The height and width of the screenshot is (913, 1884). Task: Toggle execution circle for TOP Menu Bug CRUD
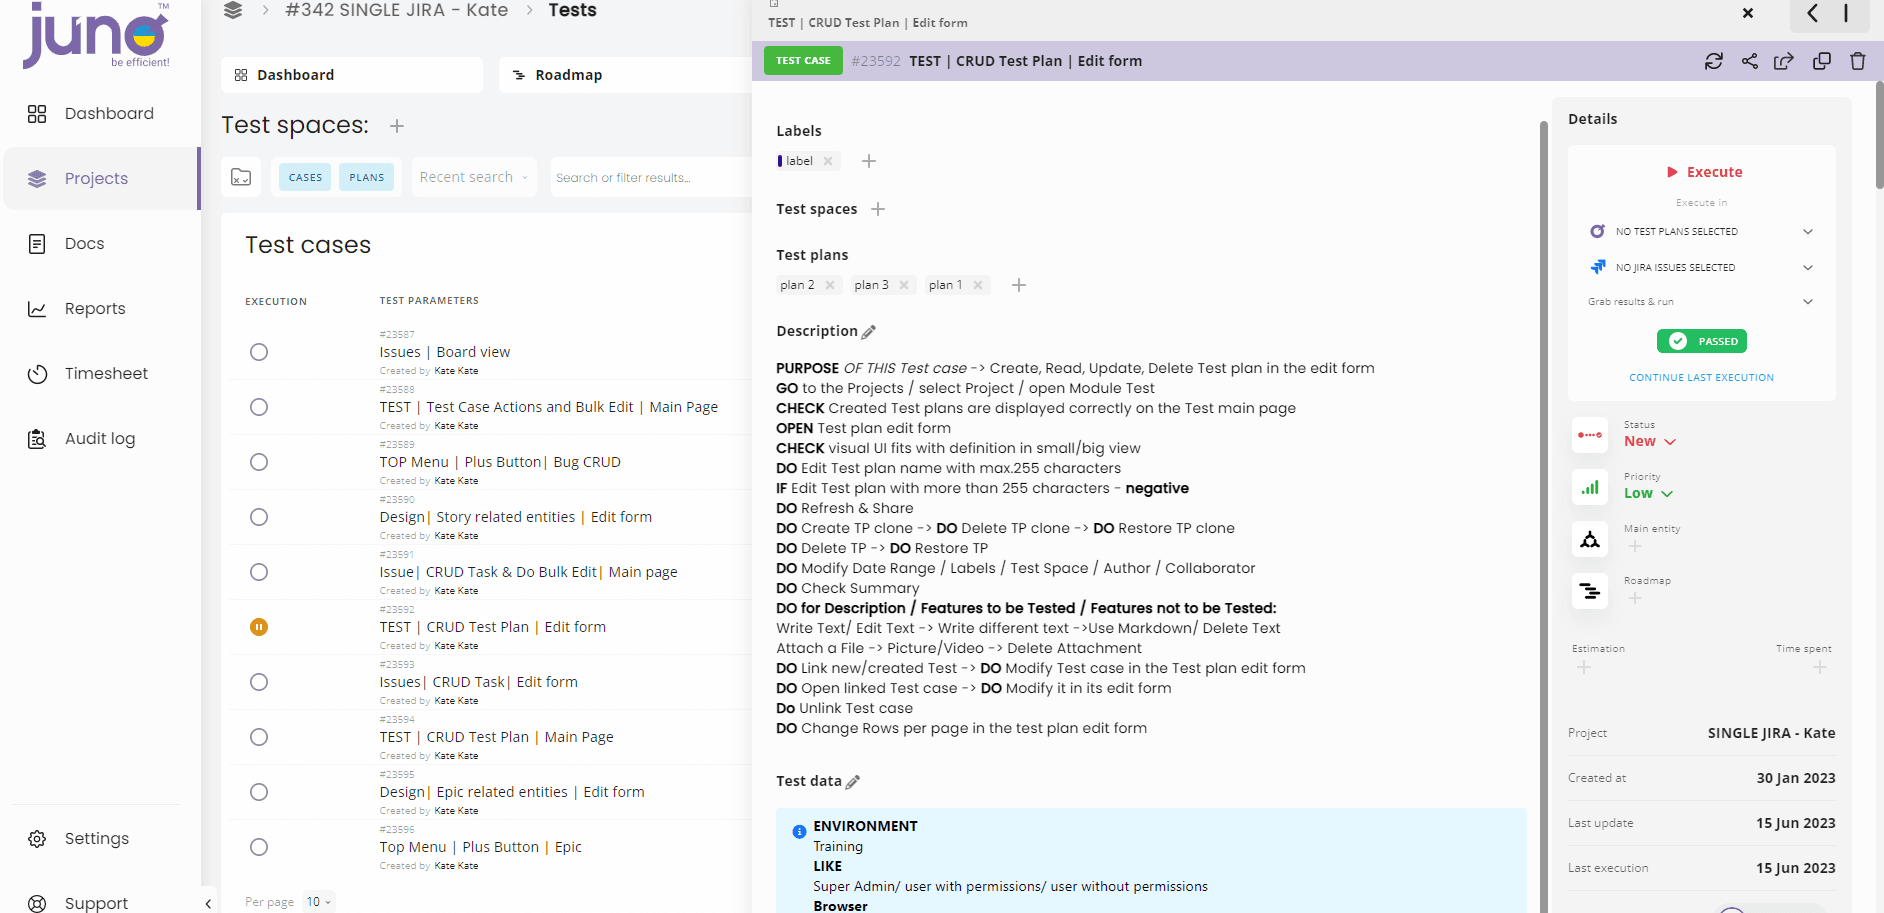(x=259, y=462)
